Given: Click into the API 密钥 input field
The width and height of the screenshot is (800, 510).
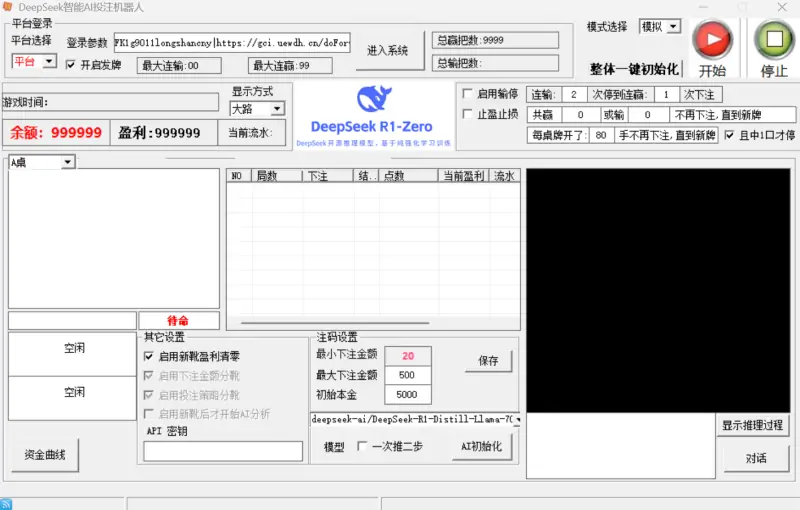Looking at the screenshot, I should [223, 451].
